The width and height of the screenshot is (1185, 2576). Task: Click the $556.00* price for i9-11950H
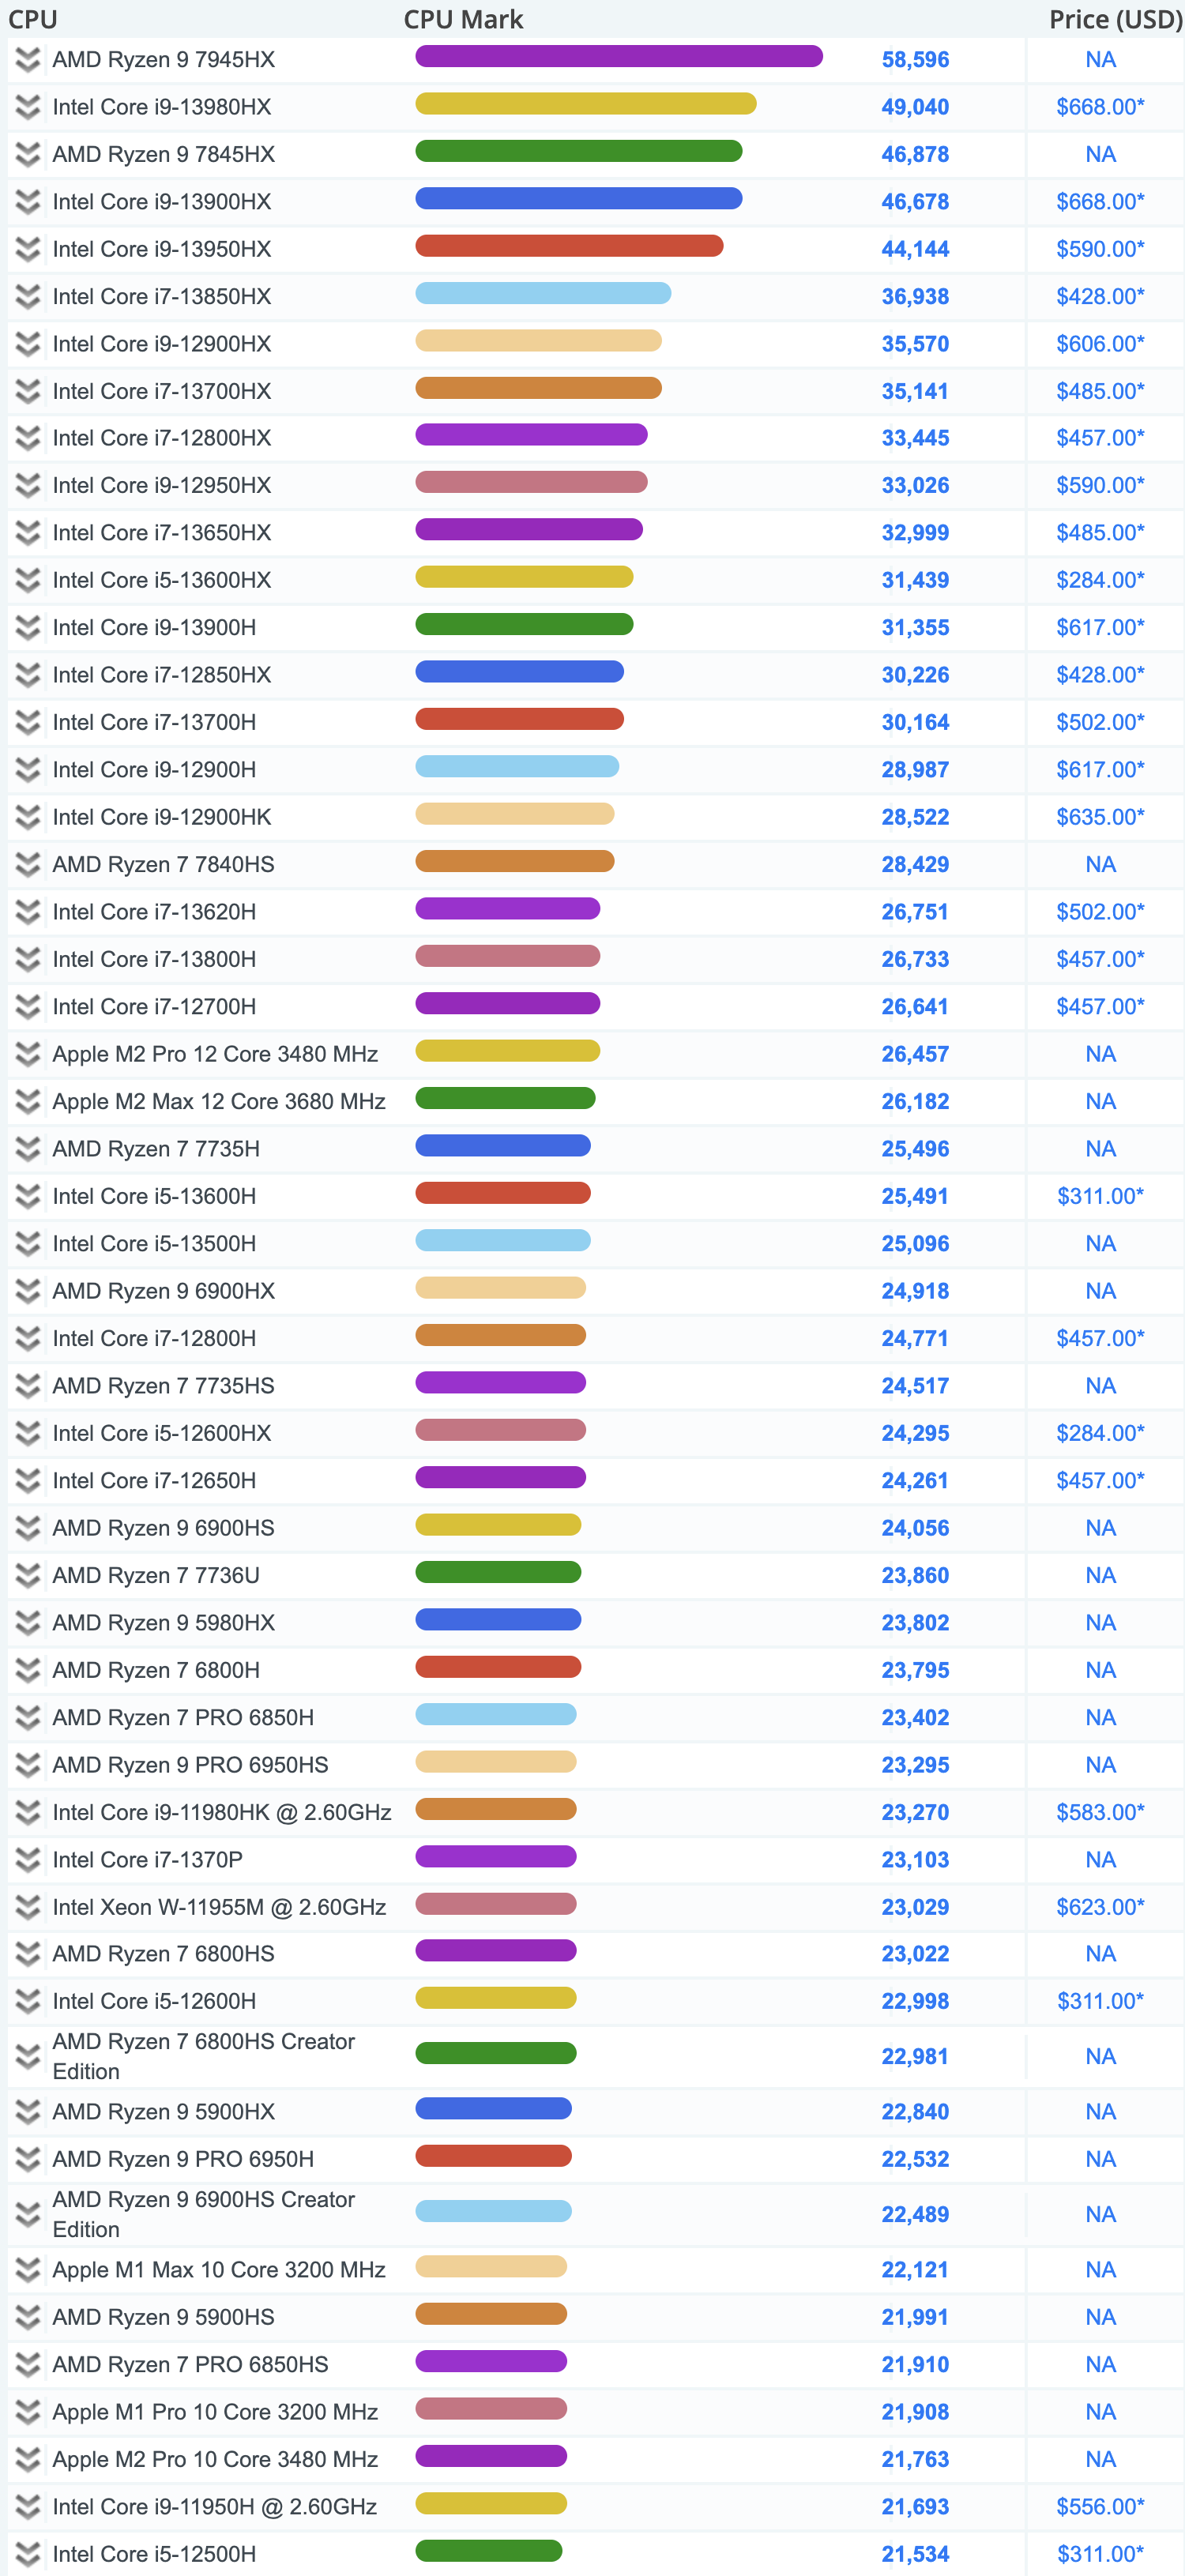1100,2508
